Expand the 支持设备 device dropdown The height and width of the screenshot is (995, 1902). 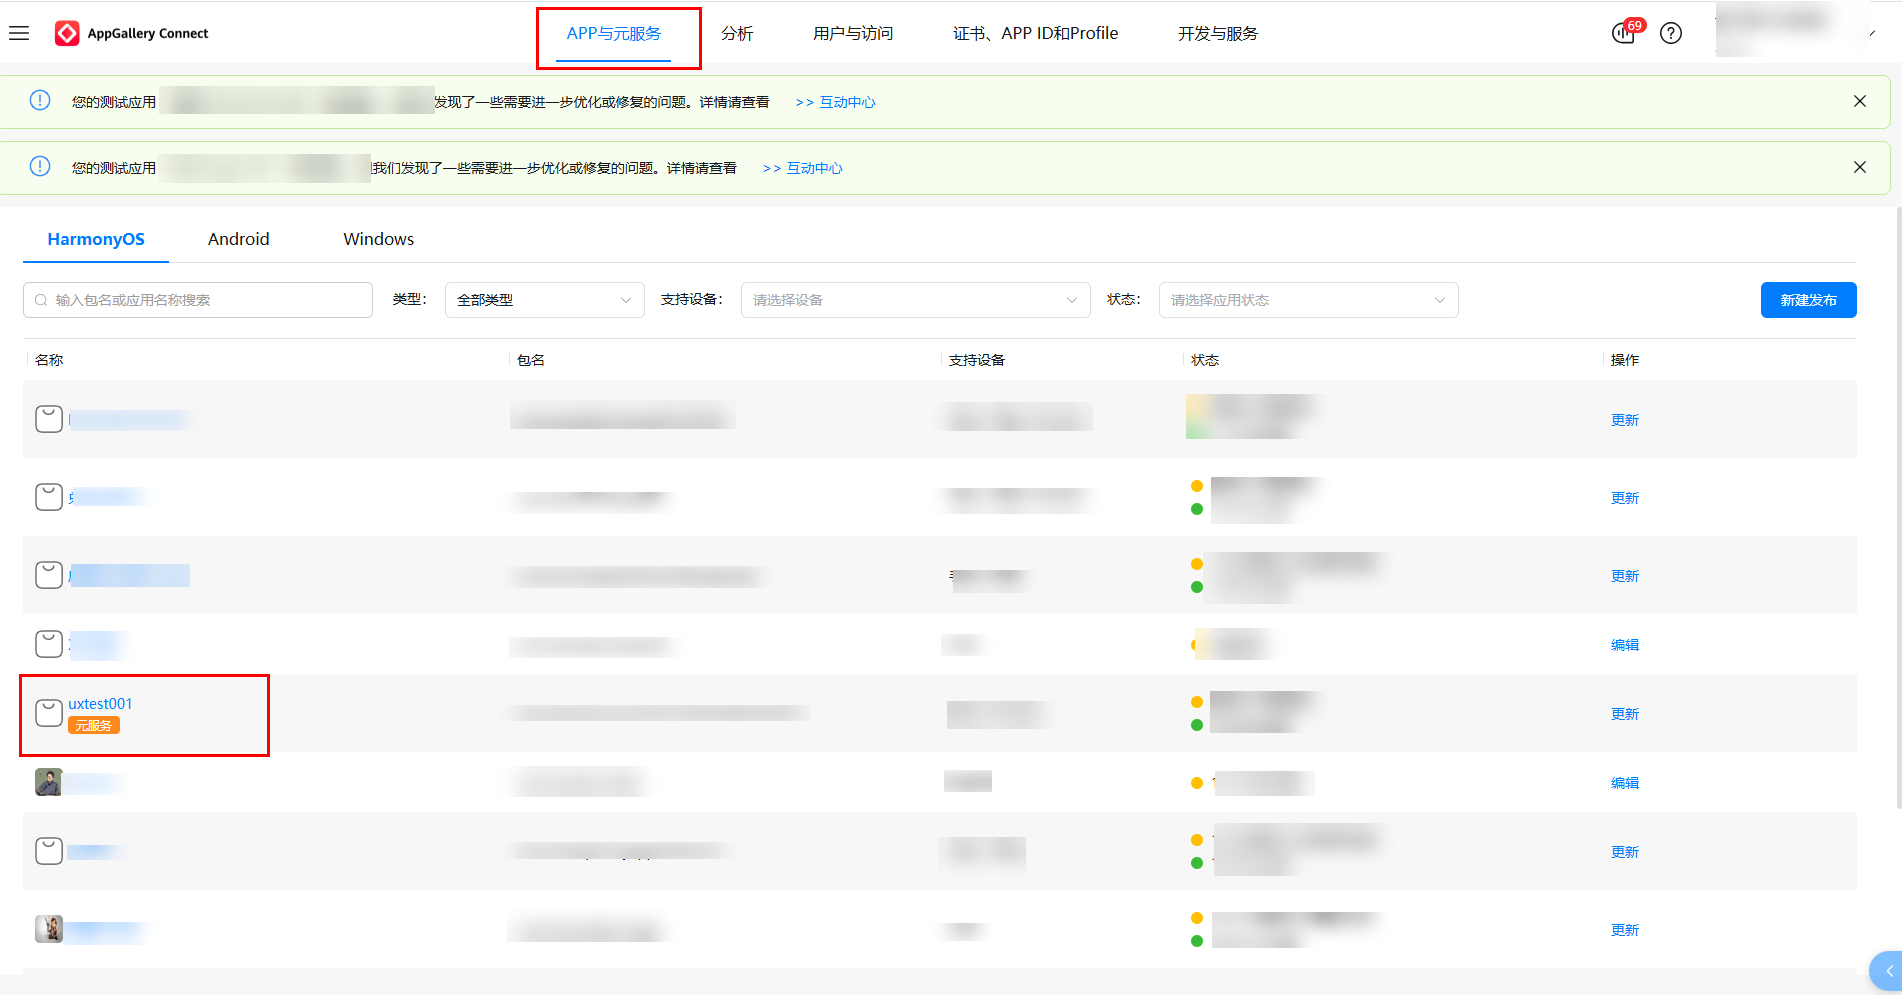click(x=914, y=300)
